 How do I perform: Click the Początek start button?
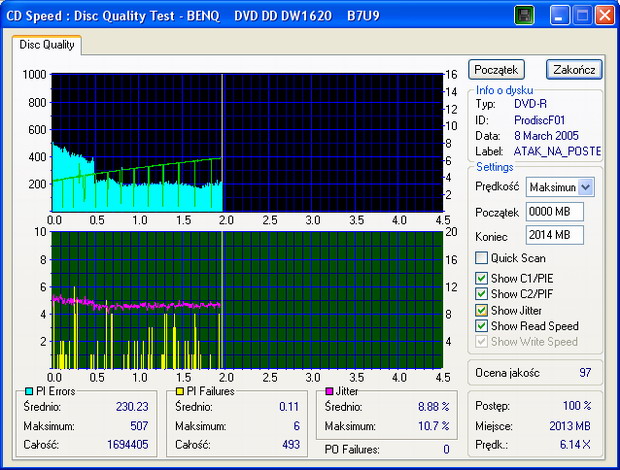coord(496,70)
